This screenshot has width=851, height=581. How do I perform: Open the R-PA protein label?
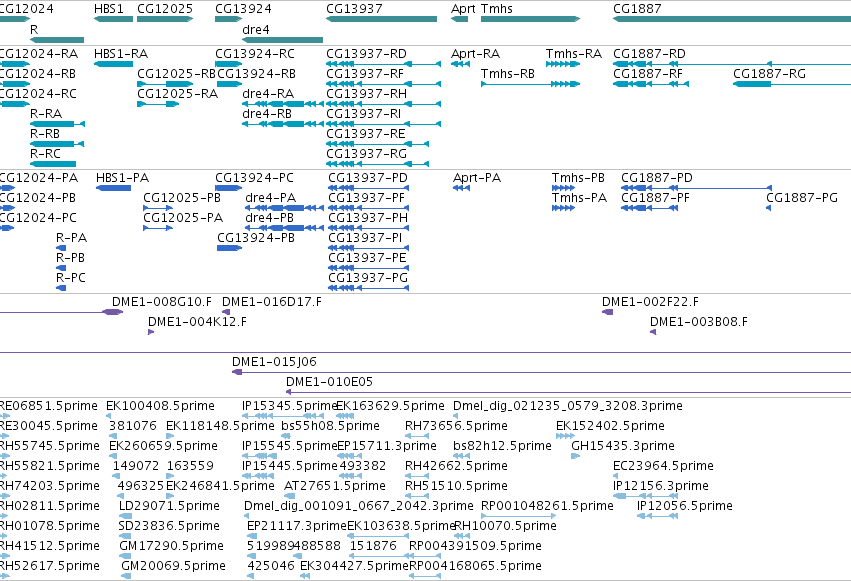point(72,238)
